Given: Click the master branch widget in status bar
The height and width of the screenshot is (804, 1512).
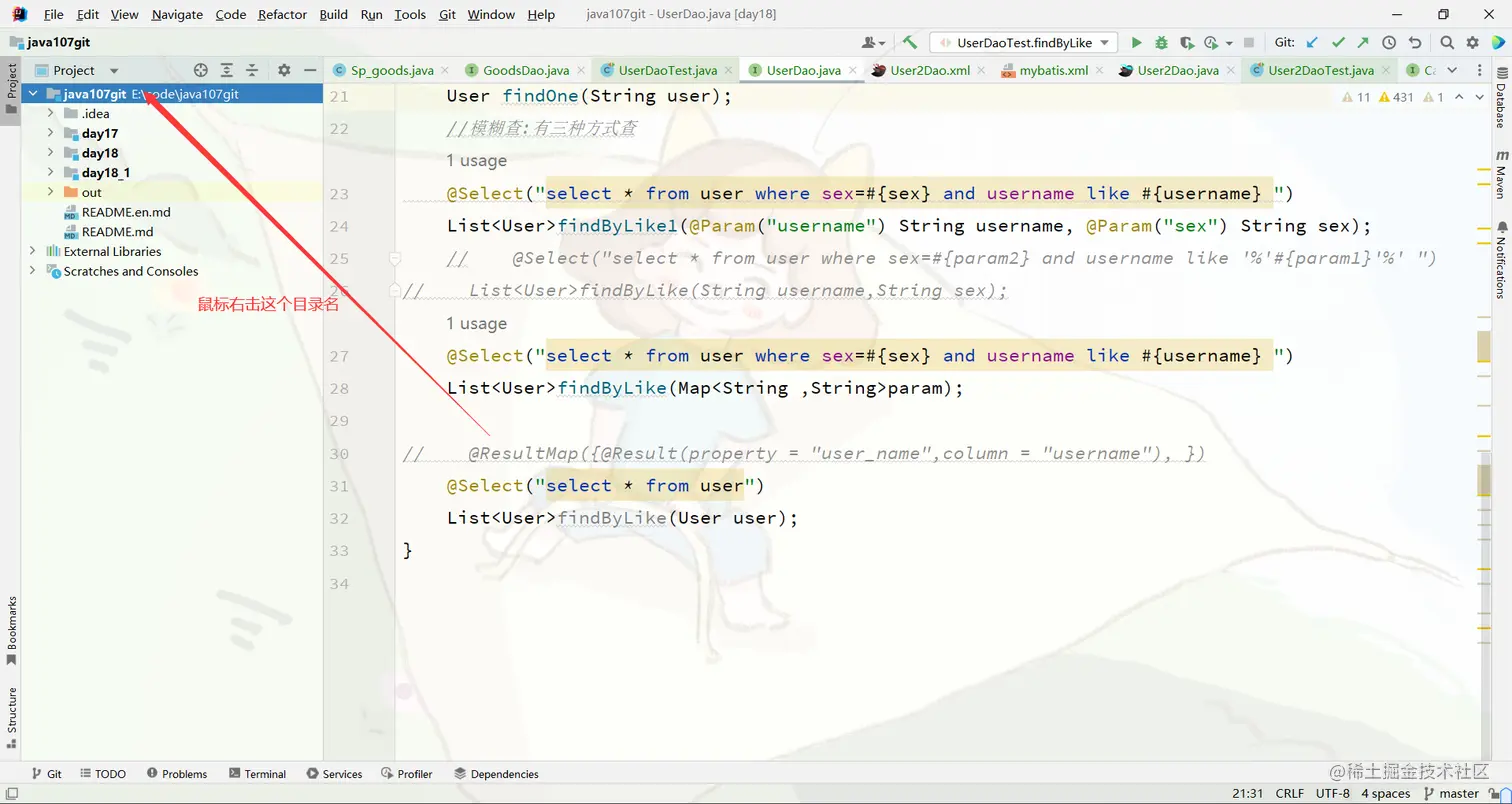Looking at the screenshot, I should click(x=1452, y=793).
